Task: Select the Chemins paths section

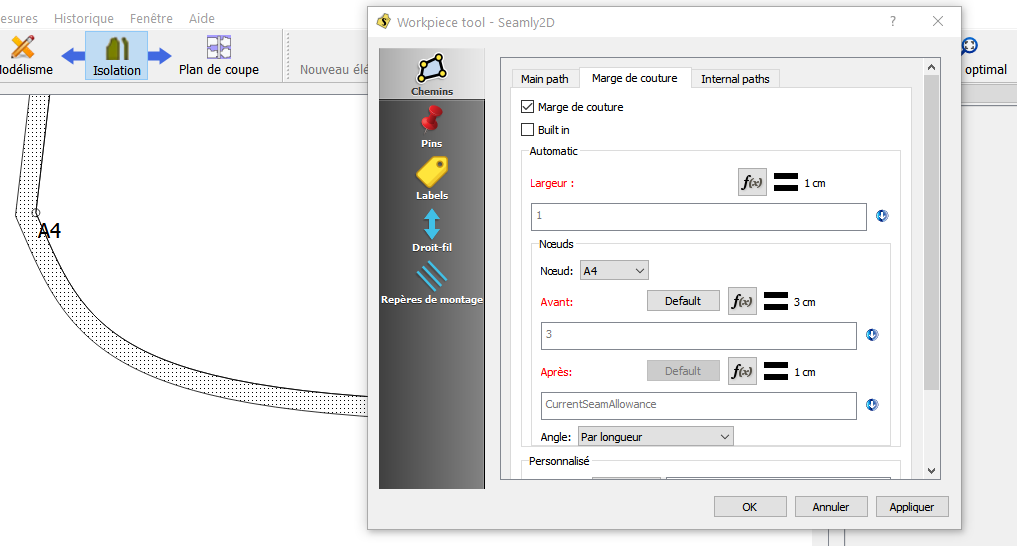Action: pos(431,74)
